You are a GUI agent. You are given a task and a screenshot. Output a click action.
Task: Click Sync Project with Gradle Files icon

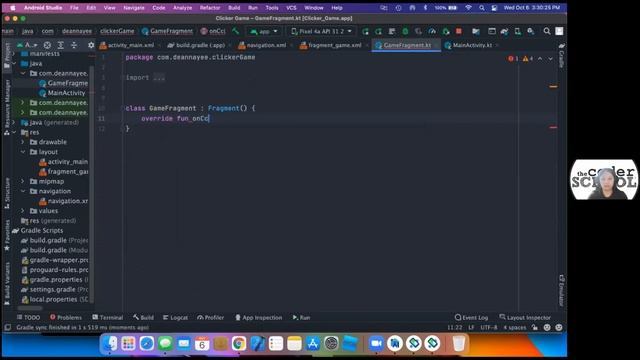pyautogui.click(x=504, y=31)
